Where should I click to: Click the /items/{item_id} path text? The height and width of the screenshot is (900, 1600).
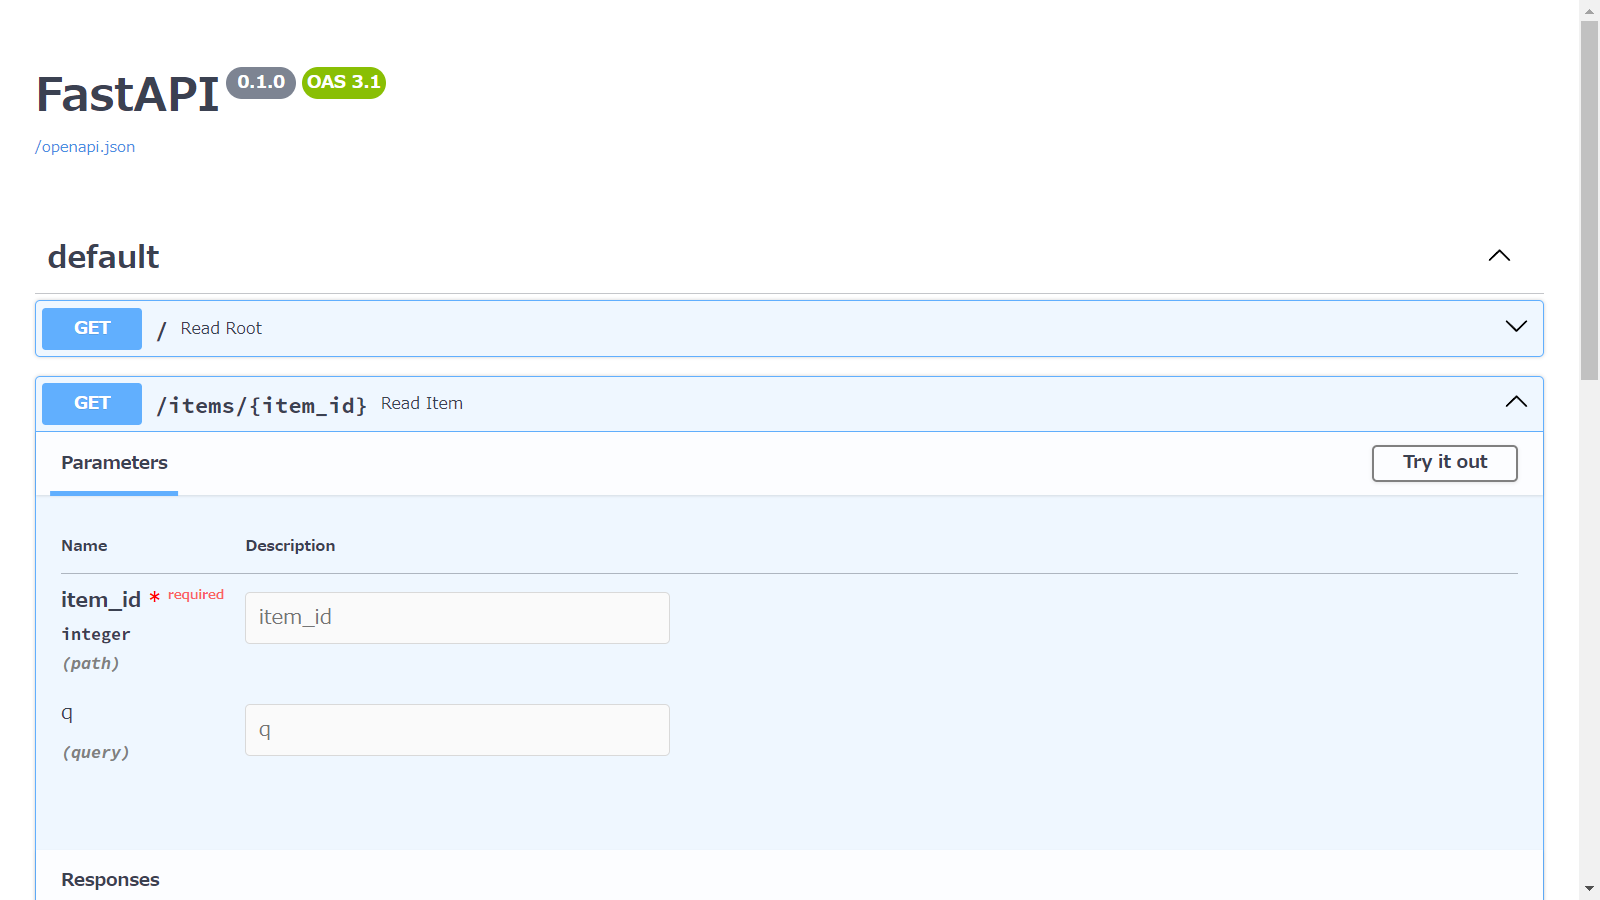[261, 405]
